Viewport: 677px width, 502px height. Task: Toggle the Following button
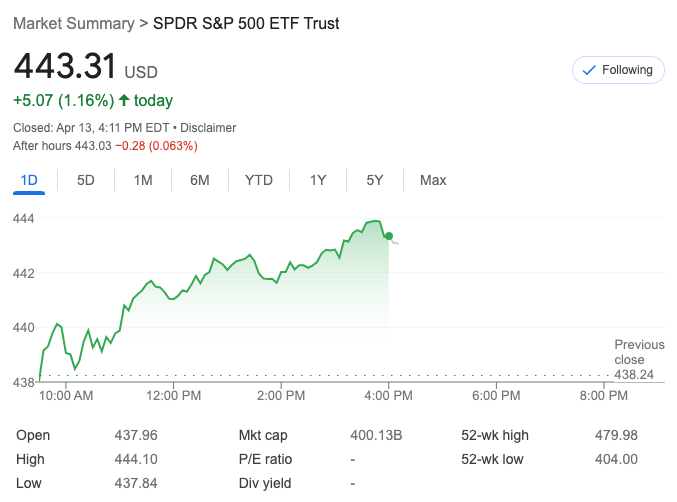pos(618,70)
